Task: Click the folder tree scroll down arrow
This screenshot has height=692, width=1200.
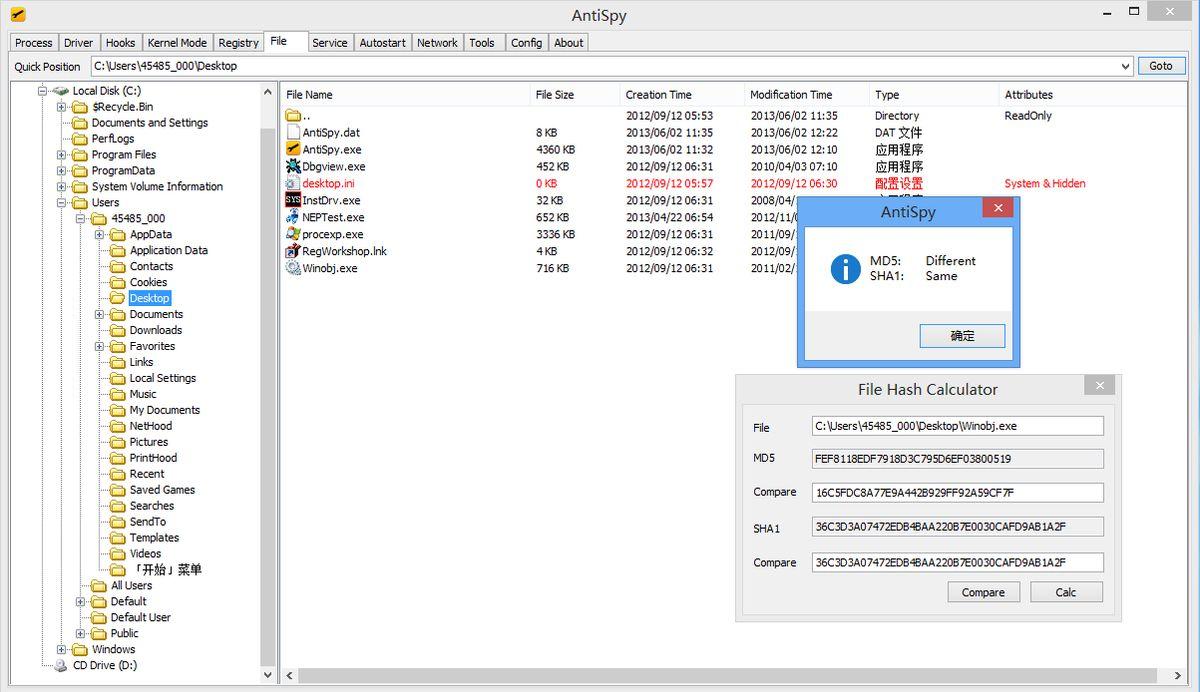Action: 267,676
